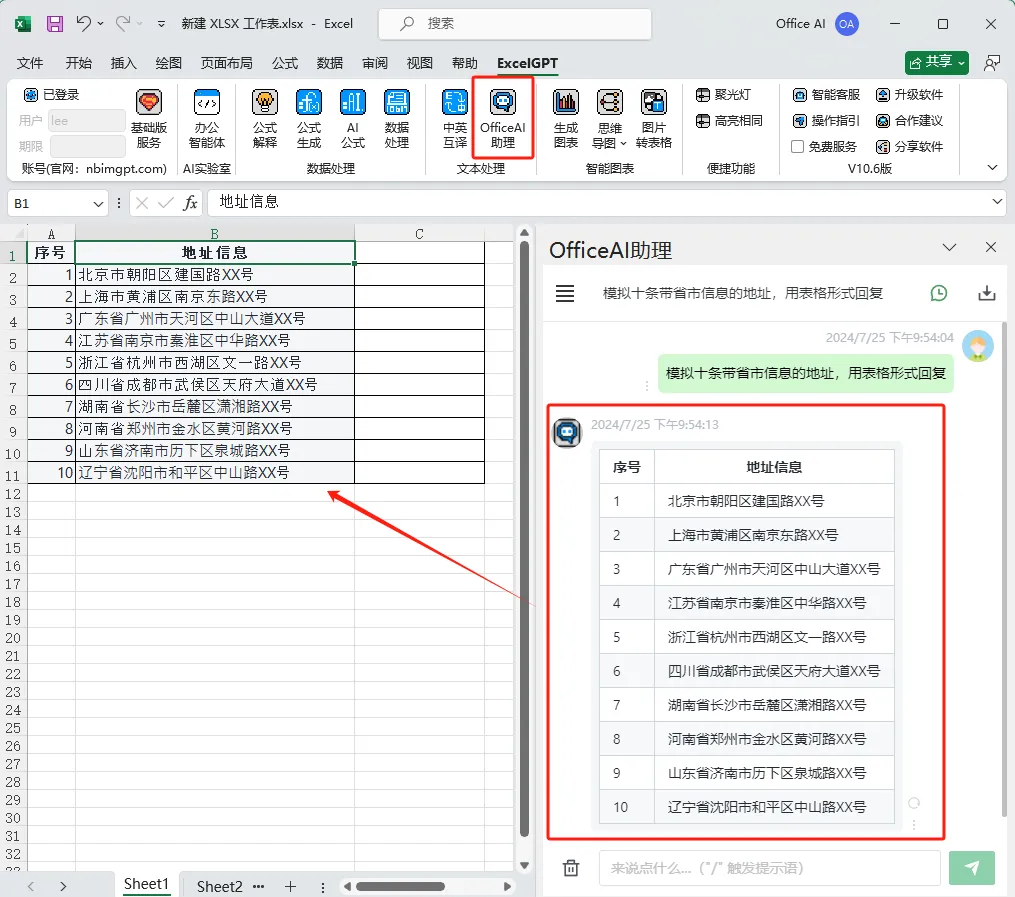Viewport: 1015px width, 897px height.
Task: Open chat history with the clock icon
Action: tap(939, 293)
